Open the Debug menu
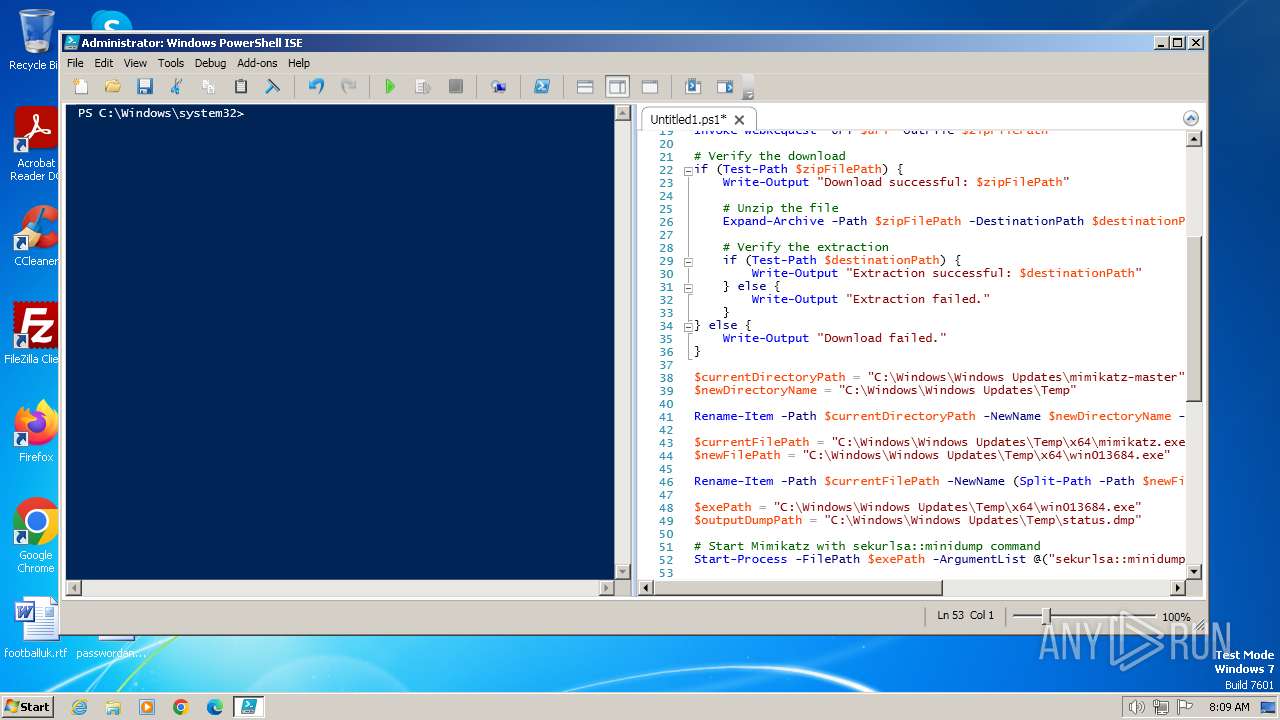Image resolution: width=1280 pixels, height=720 pixels. pyautogui.click(x=210, y=63)
